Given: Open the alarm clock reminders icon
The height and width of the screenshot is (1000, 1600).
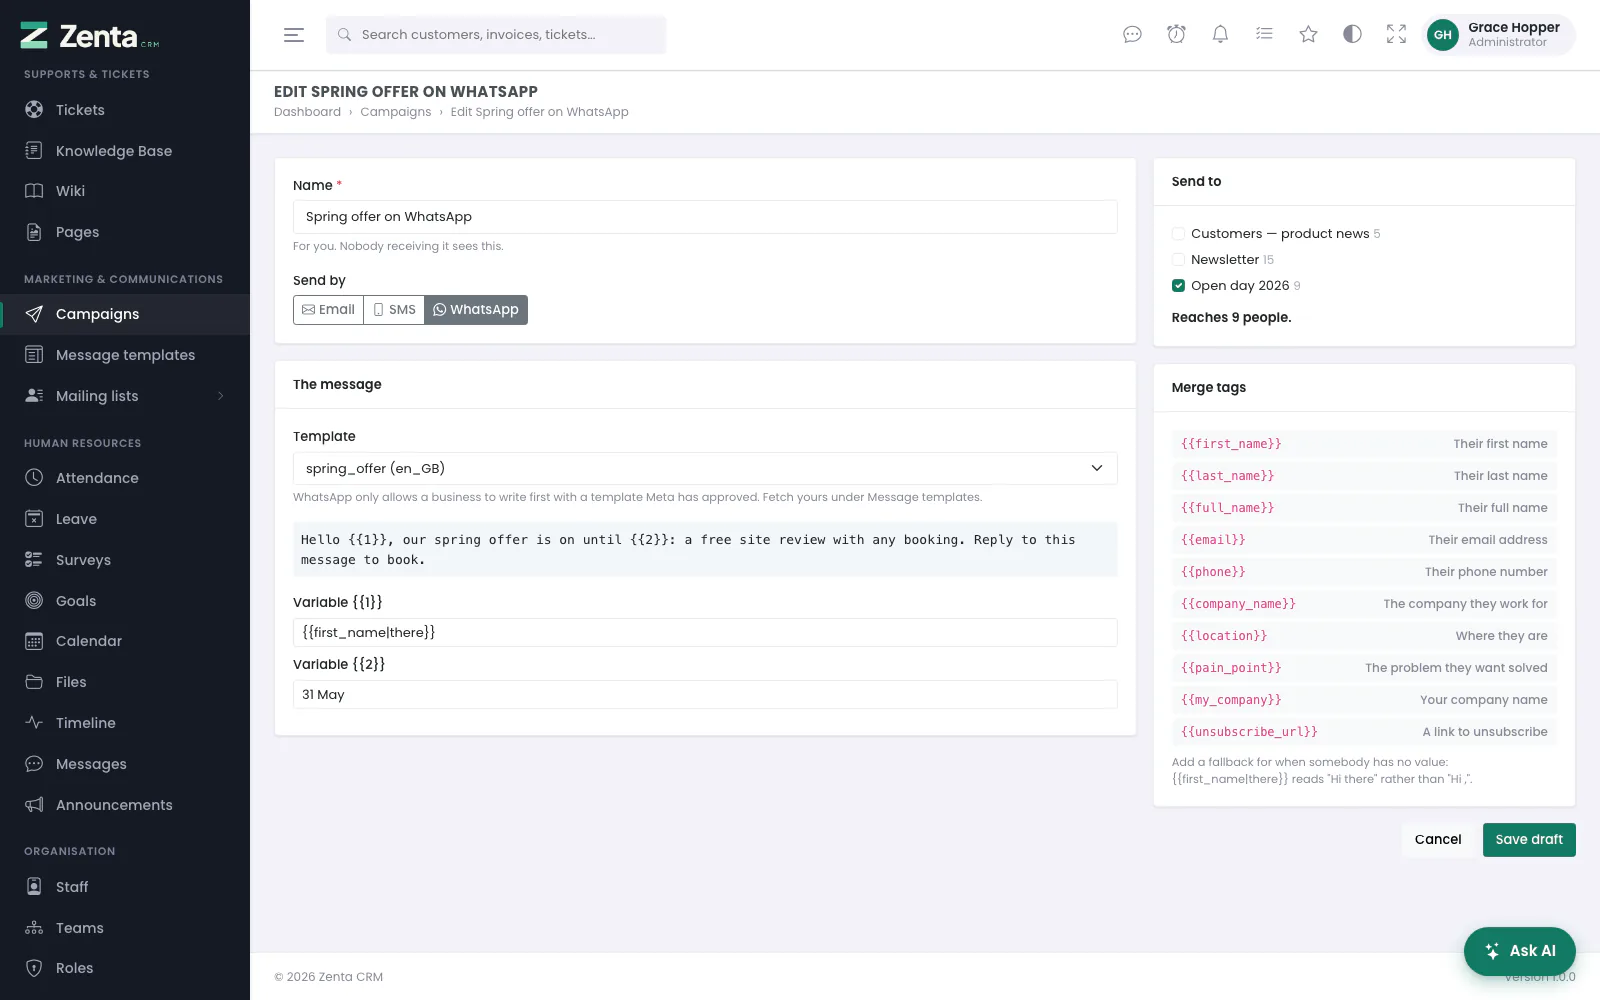Looking at the screenshot, I should click(1176, 35).
